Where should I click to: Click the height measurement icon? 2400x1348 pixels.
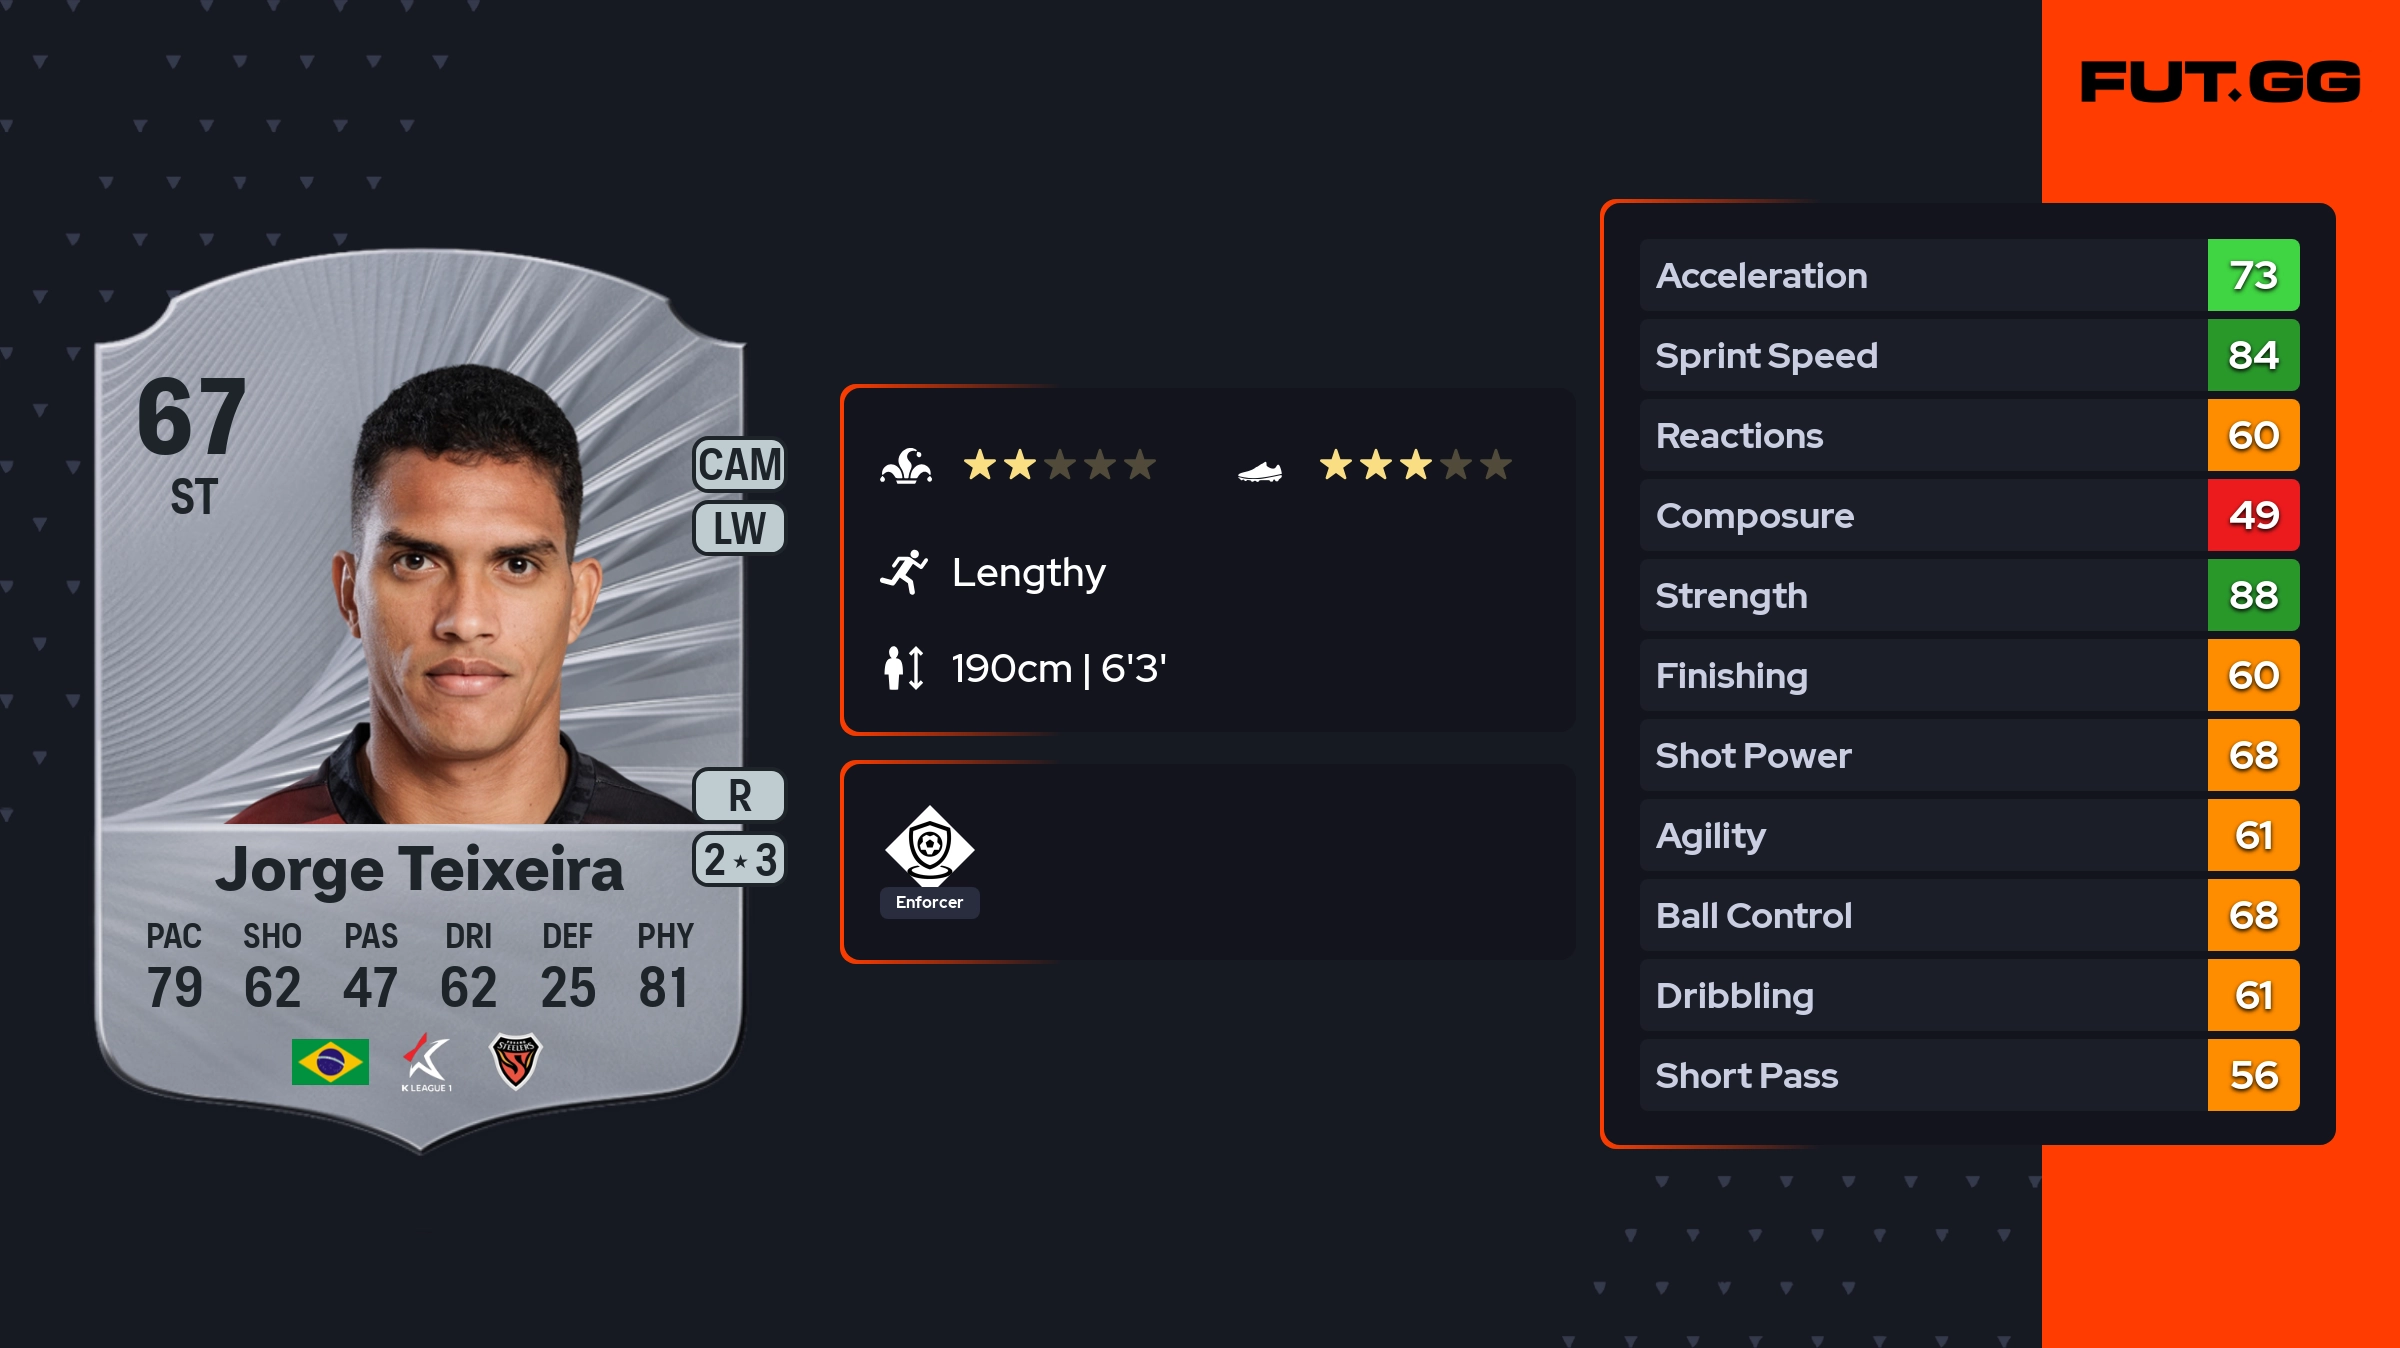click(904, 668)
